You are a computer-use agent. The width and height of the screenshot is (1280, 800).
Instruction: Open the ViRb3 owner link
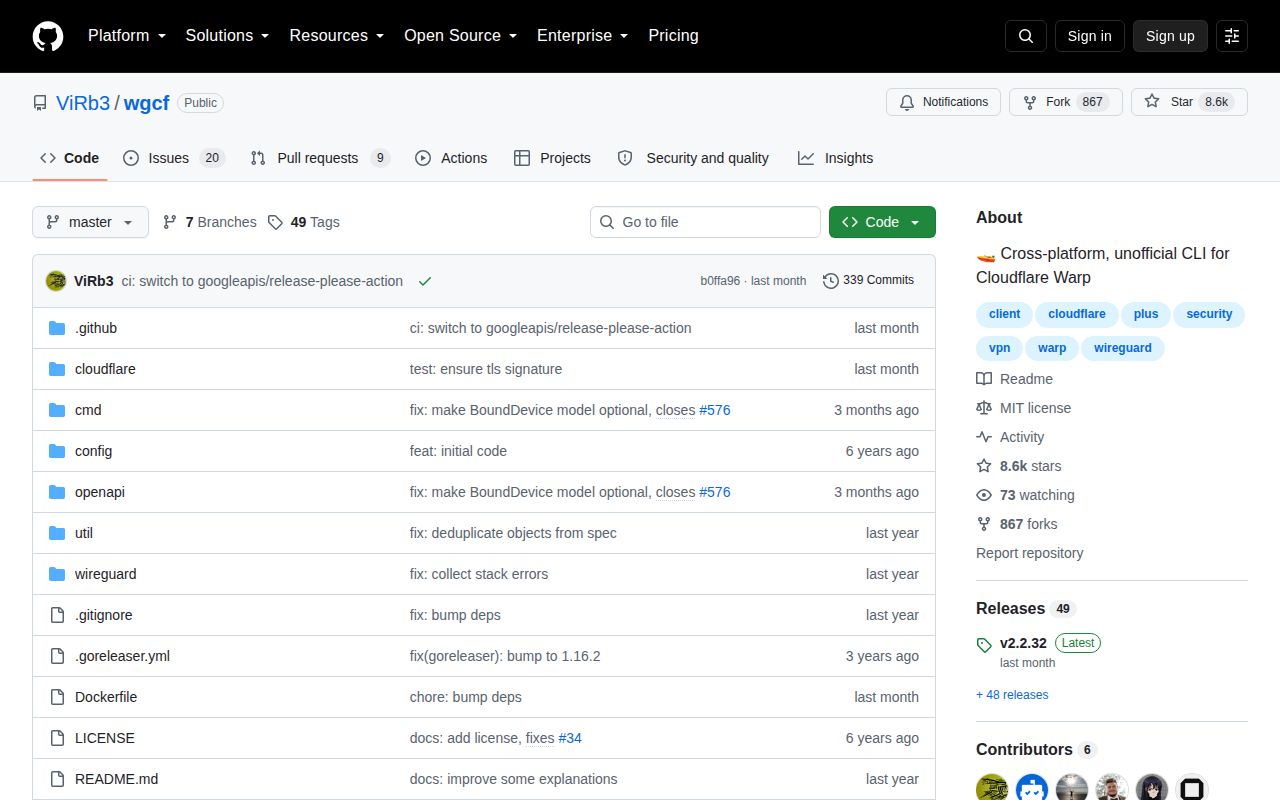click(83, 103)
